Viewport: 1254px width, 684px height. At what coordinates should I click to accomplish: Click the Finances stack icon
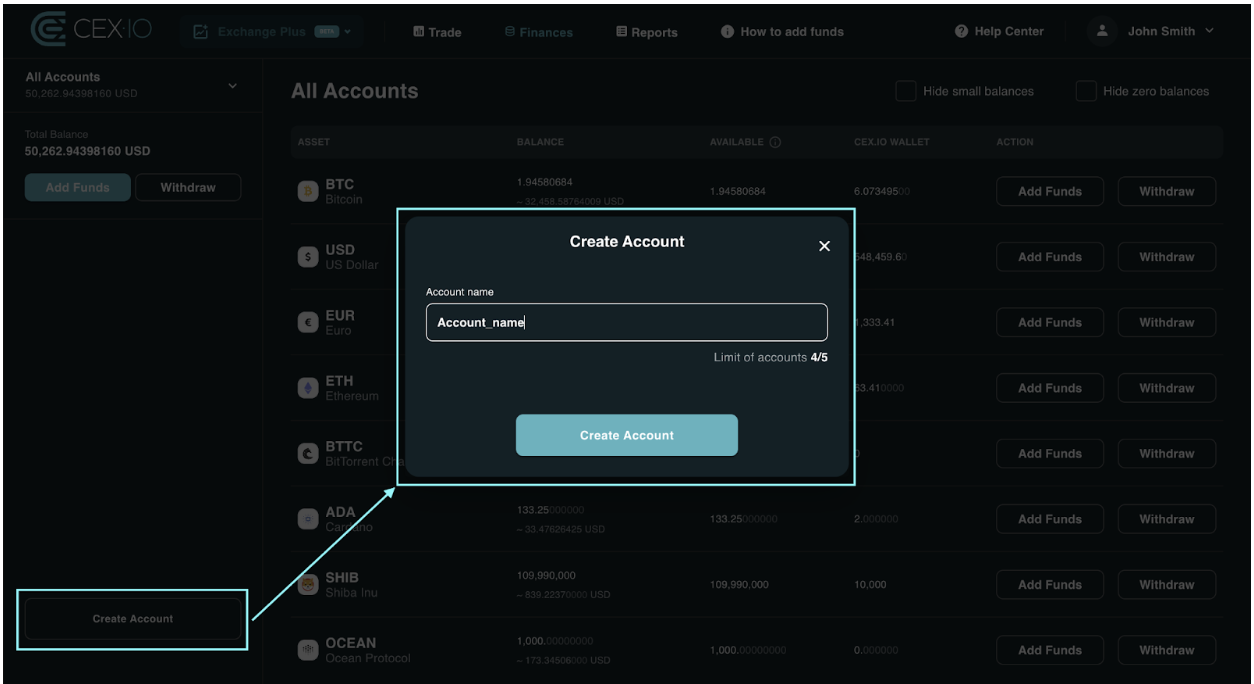click(510, 32)
